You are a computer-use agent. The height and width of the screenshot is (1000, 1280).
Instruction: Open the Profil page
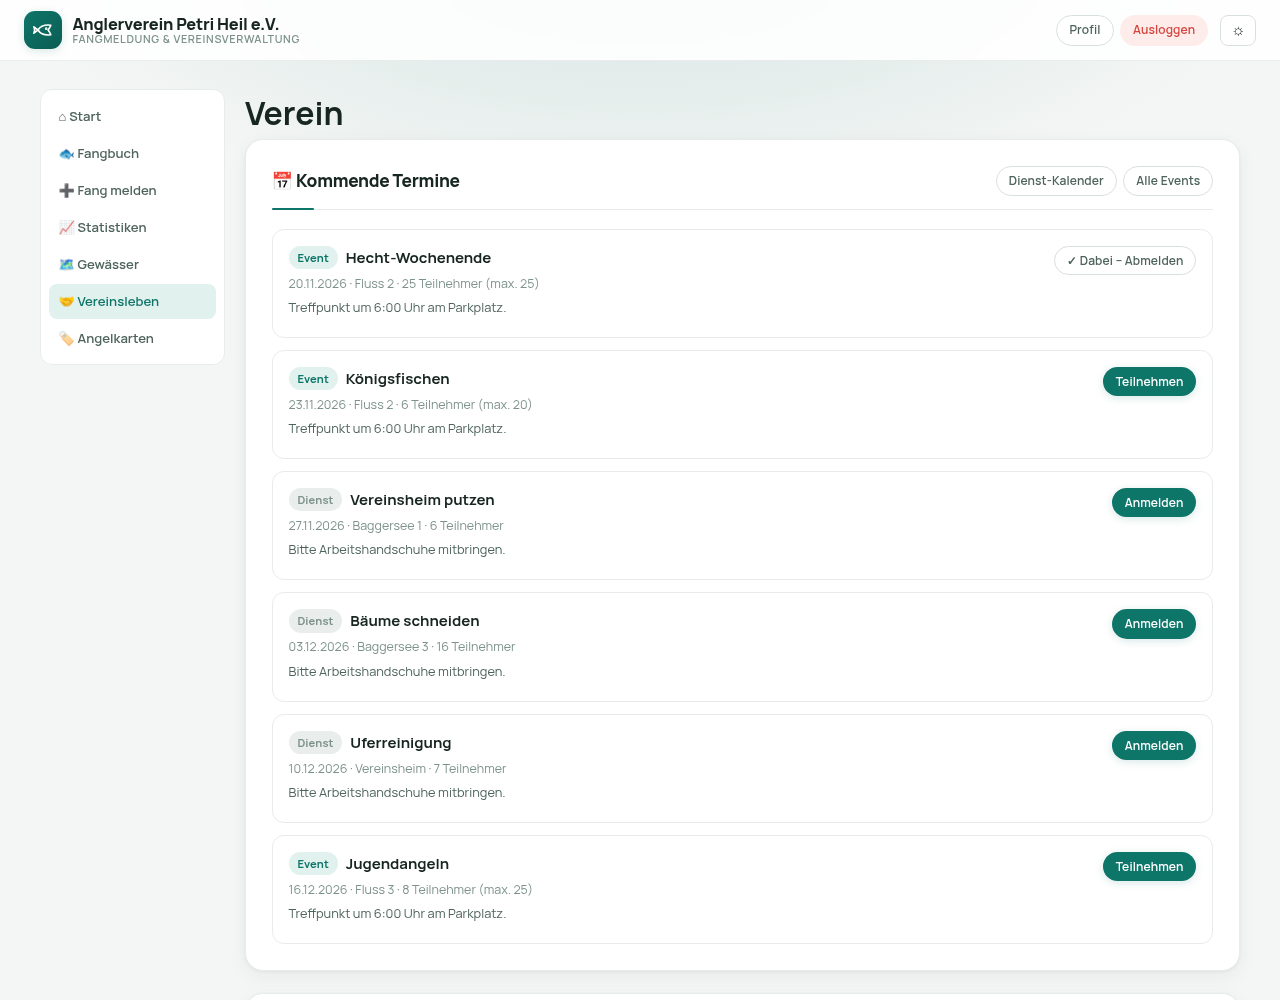1084,30
